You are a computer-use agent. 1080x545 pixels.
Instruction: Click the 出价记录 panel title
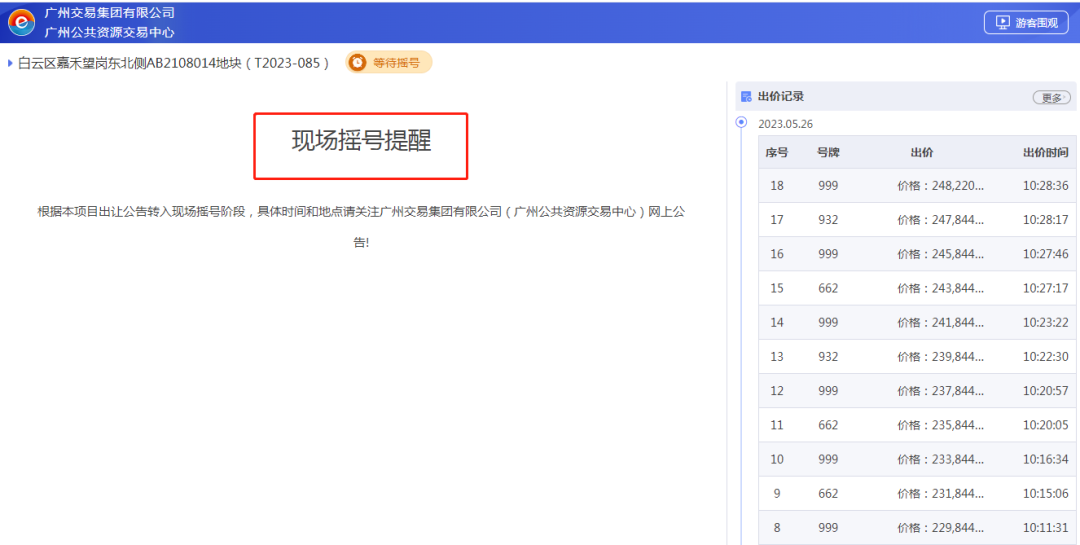pos(781,96)
